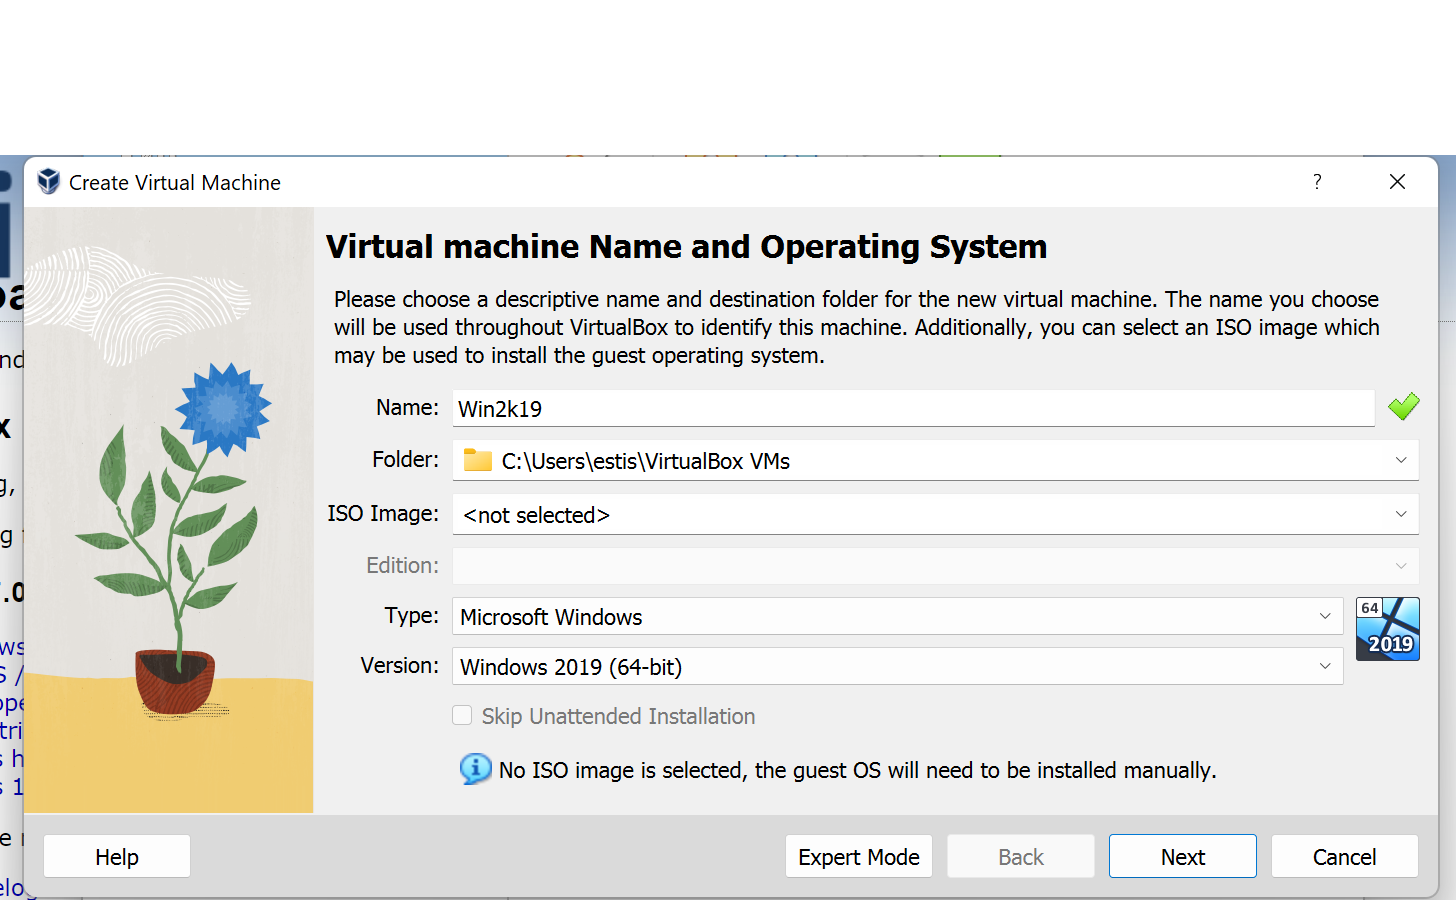Click the Name input field containing Win2k19
The width and height of the screenshot is (1456, 900).
(914, 408)
